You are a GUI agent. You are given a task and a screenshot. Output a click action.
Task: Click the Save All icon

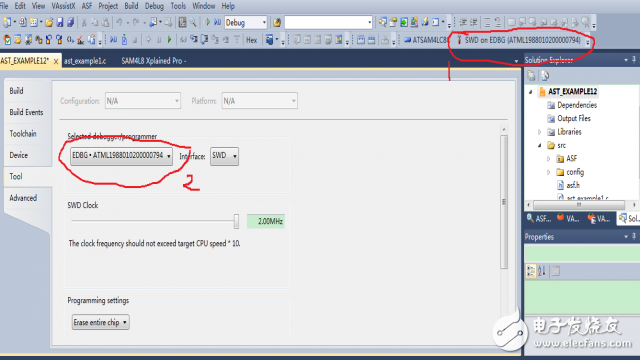pyautogui.click(x=70, y=22)
